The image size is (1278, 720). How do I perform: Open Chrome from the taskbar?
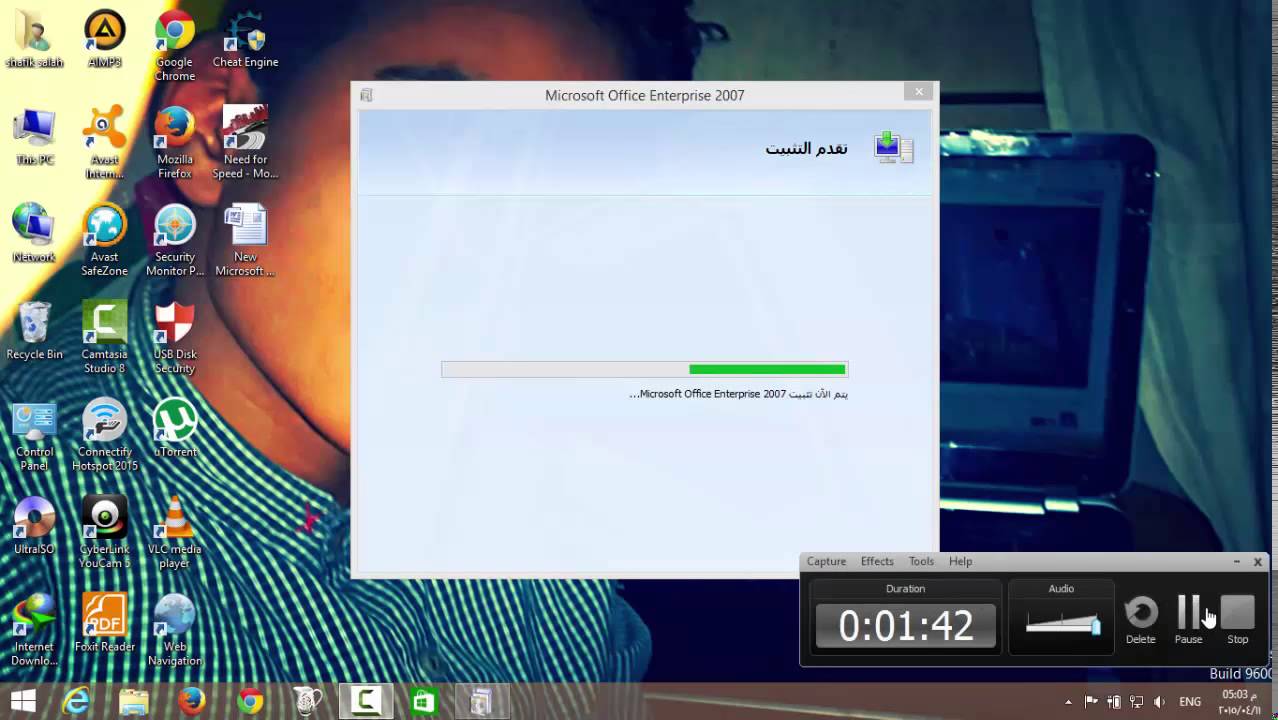[x=250, y=701]
